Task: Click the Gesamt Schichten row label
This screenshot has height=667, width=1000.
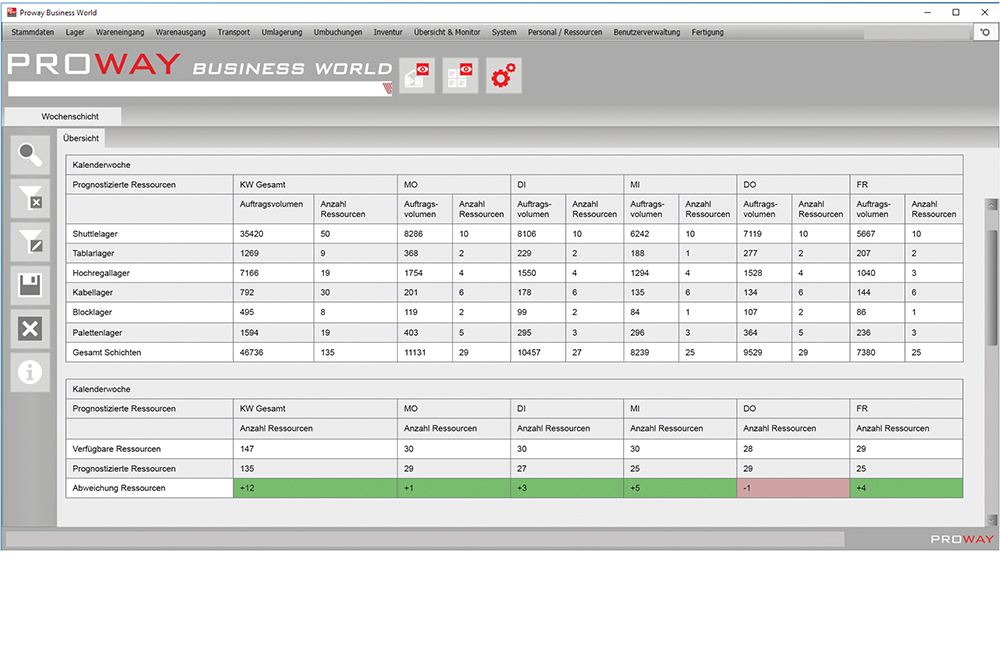Action: coord(107,353)
